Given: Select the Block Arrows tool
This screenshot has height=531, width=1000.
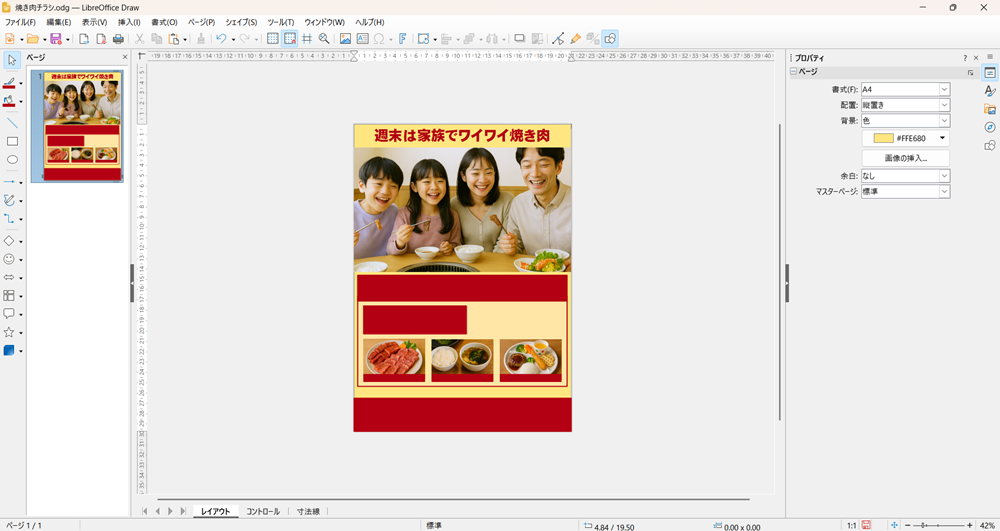Looking at the screenshot, I should [x=9, y=277].
